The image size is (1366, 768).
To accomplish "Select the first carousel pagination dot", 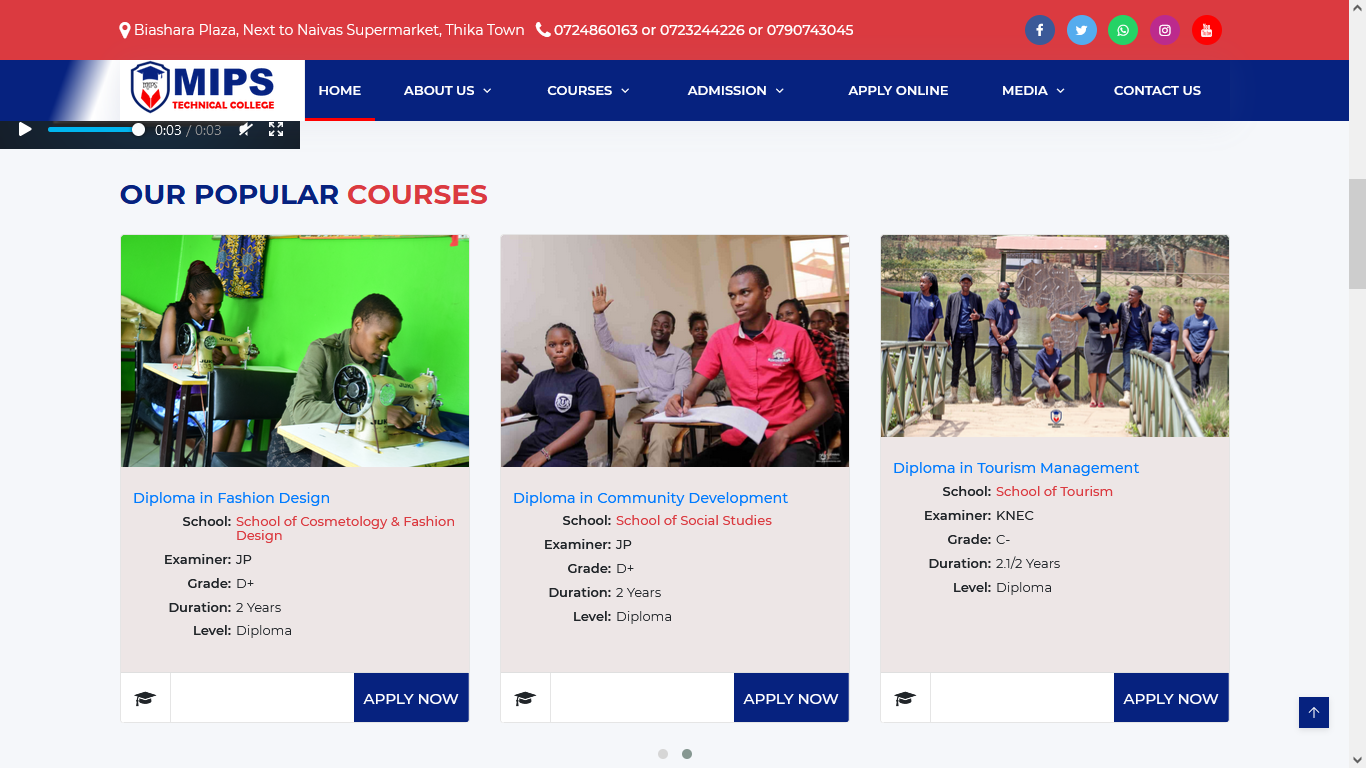I will click(x=663, y=754).
